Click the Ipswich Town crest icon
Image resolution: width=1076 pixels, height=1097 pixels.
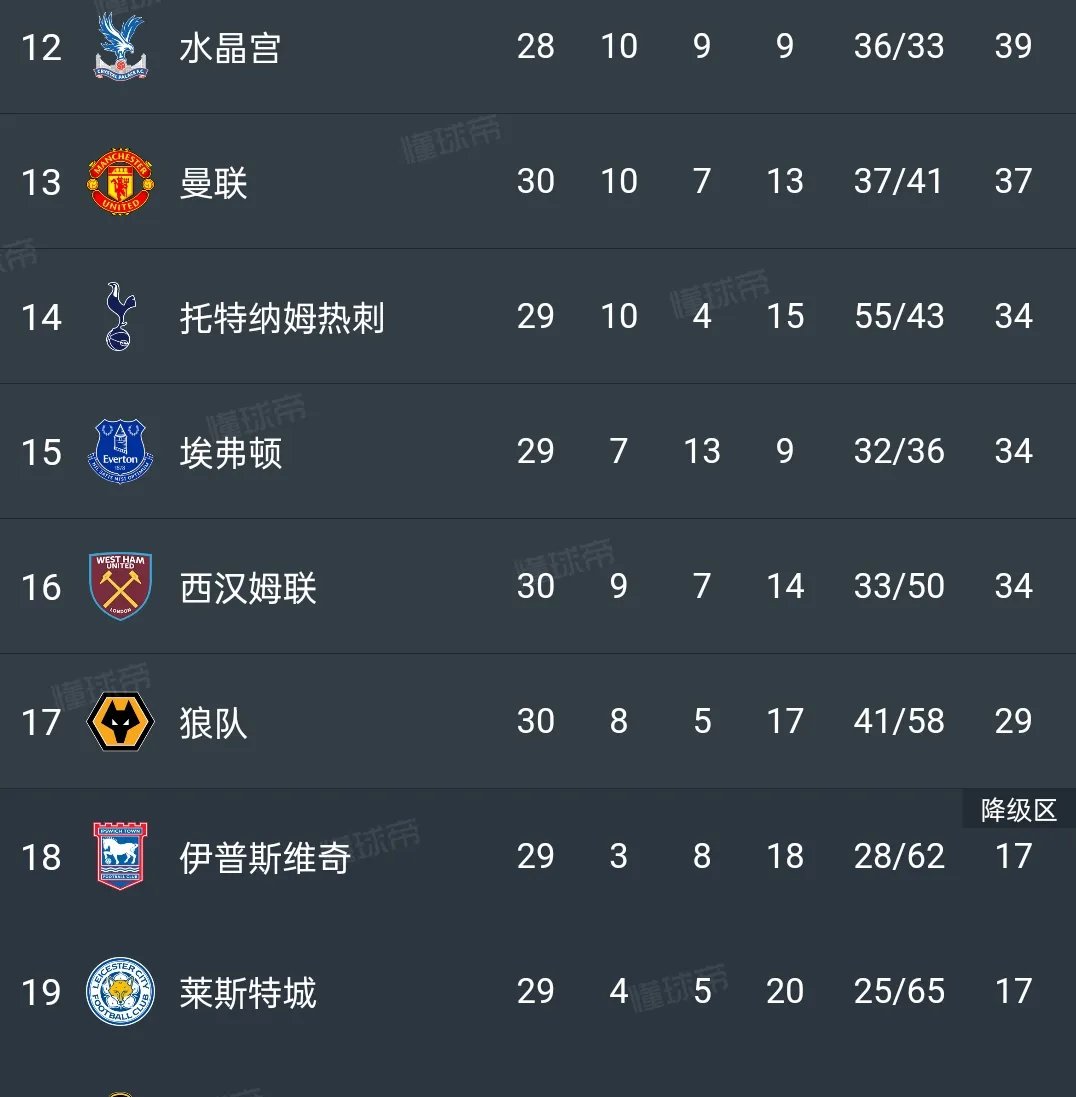[119, 857]
